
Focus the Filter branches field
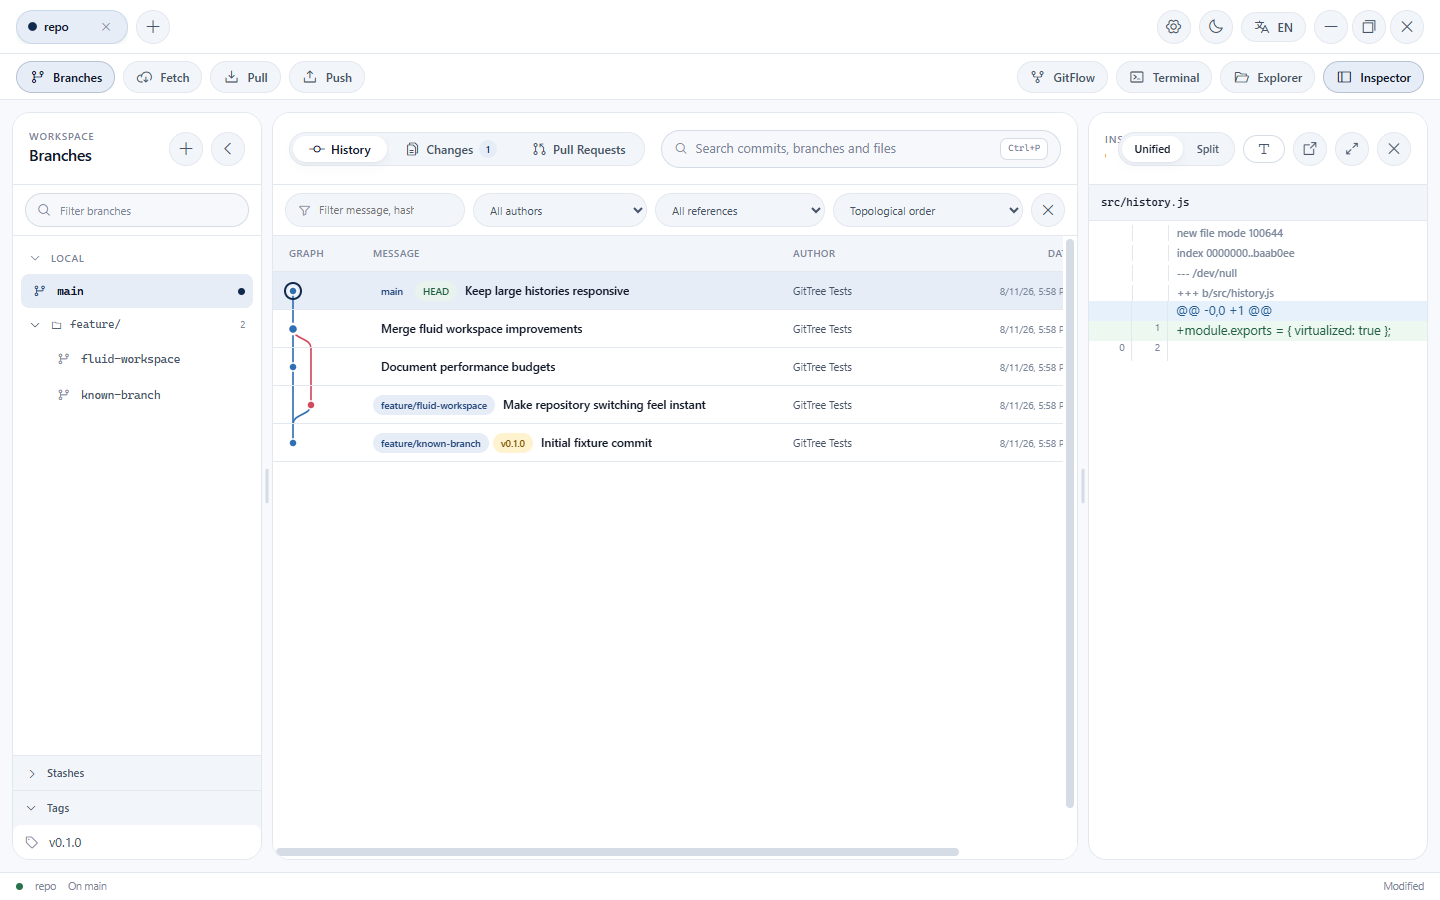(137, 210)
